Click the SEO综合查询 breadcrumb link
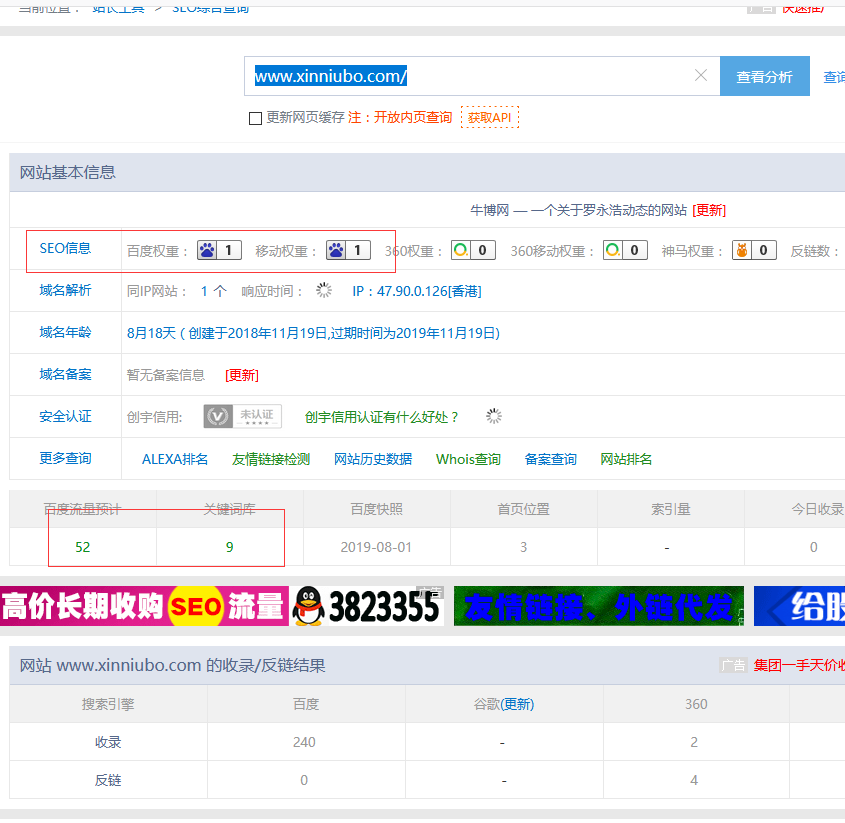The height and width of the screenshot is (823, 845). (210, 8)
